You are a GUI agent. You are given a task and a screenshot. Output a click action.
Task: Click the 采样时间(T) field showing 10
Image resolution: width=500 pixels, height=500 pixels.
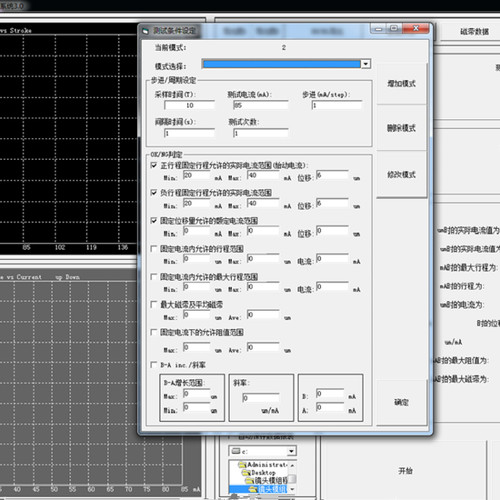[x=189, y=105]
